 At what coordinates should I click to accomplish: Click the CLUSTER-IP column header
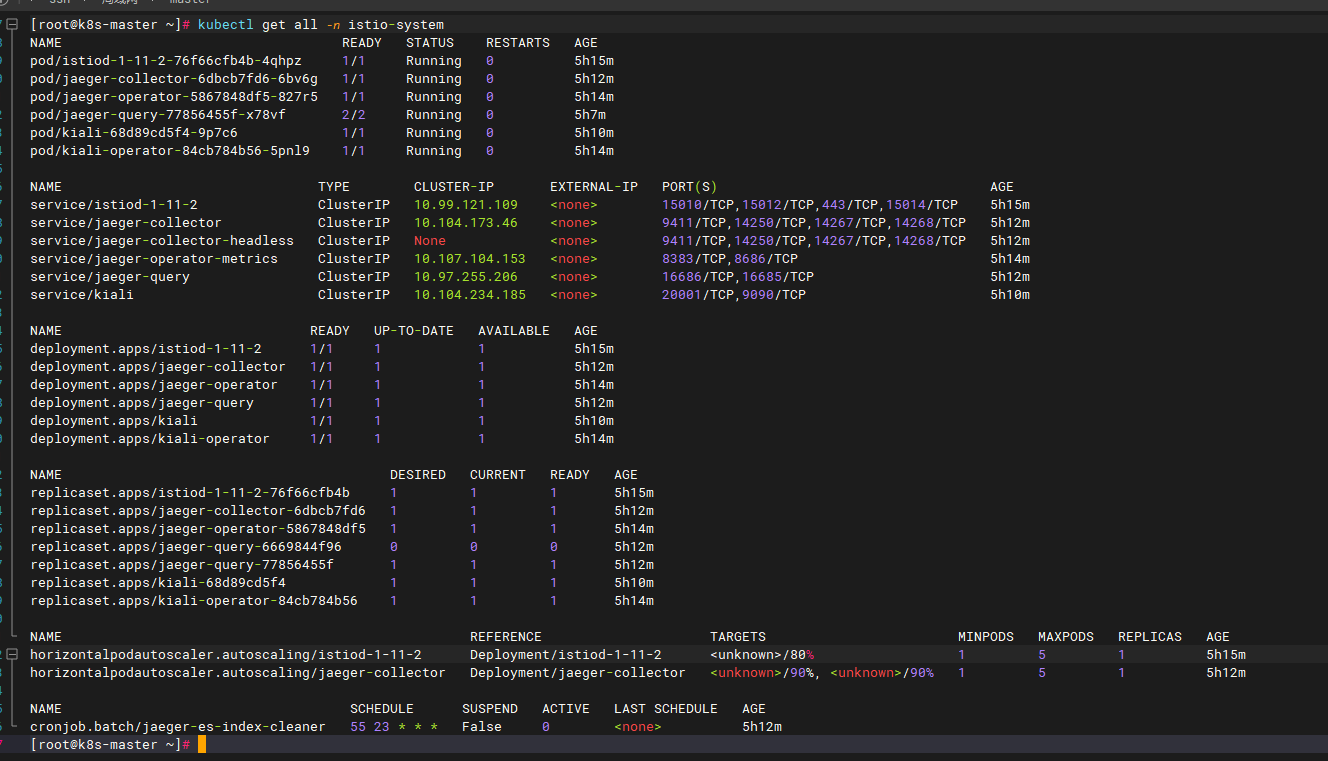tap(454, 186)
